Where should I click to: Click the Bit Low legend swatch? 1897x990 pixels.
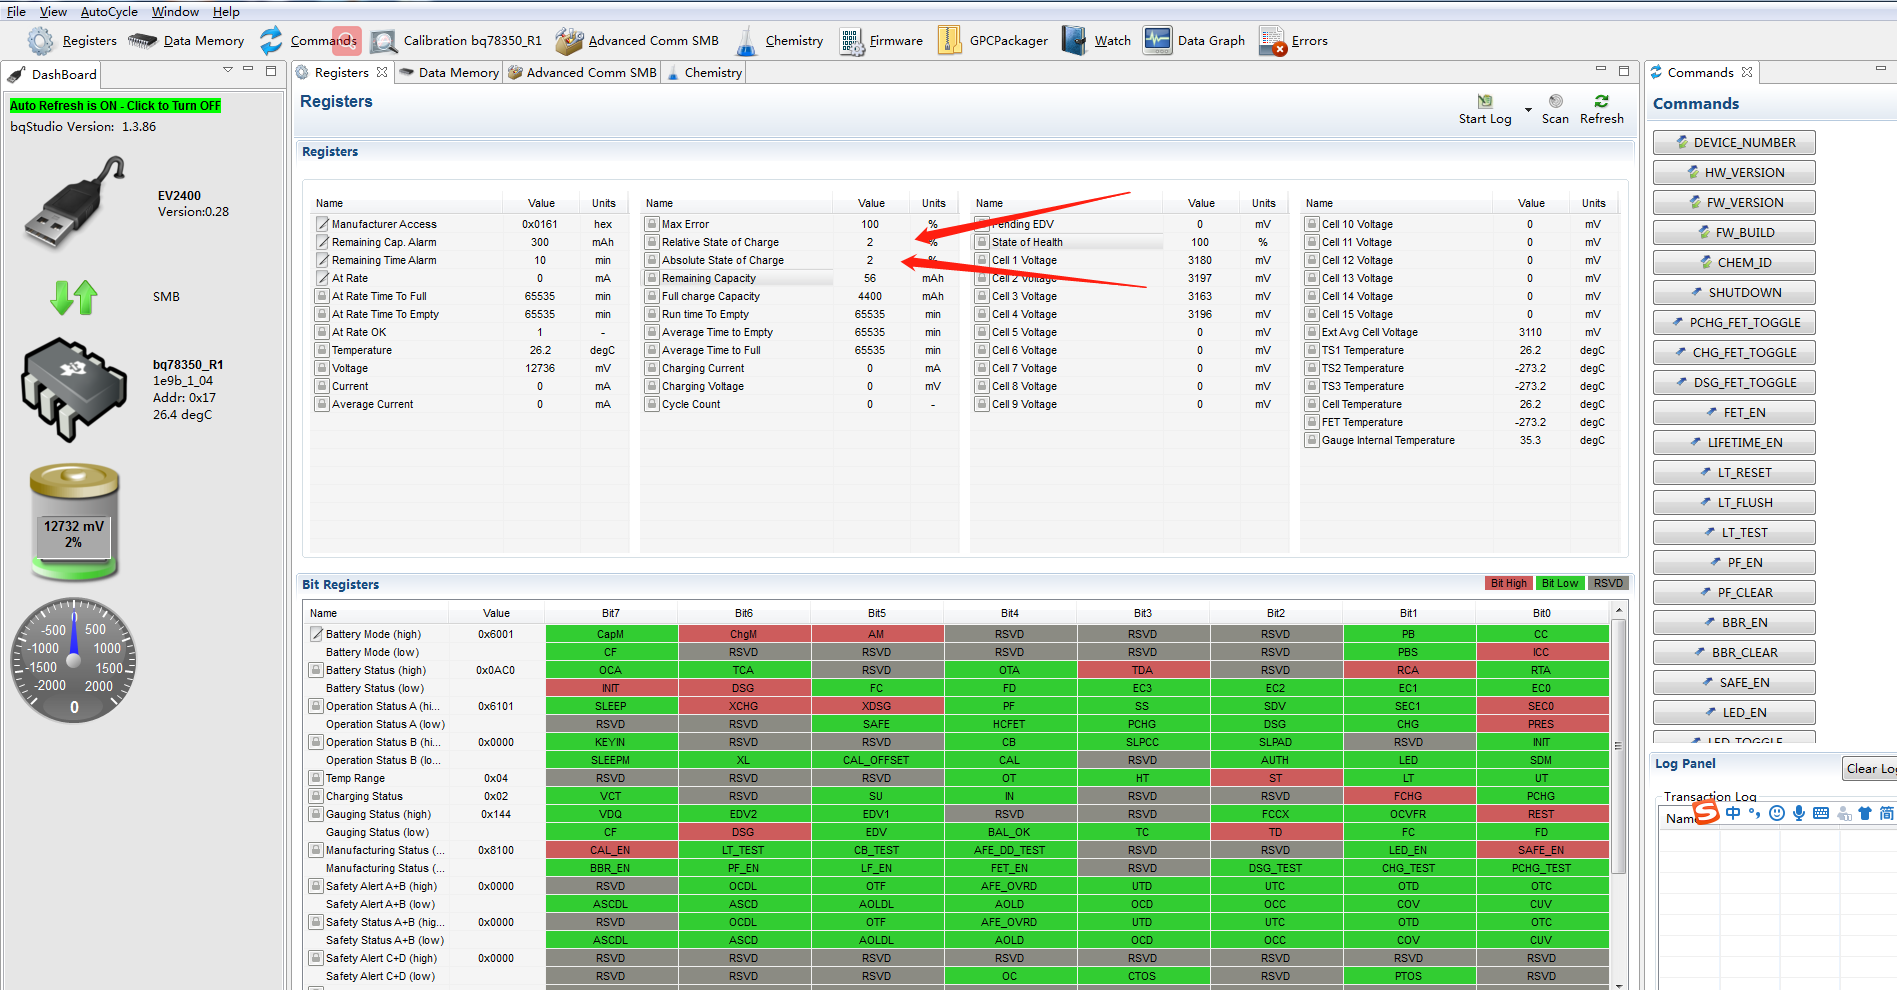coord(1560,583)
